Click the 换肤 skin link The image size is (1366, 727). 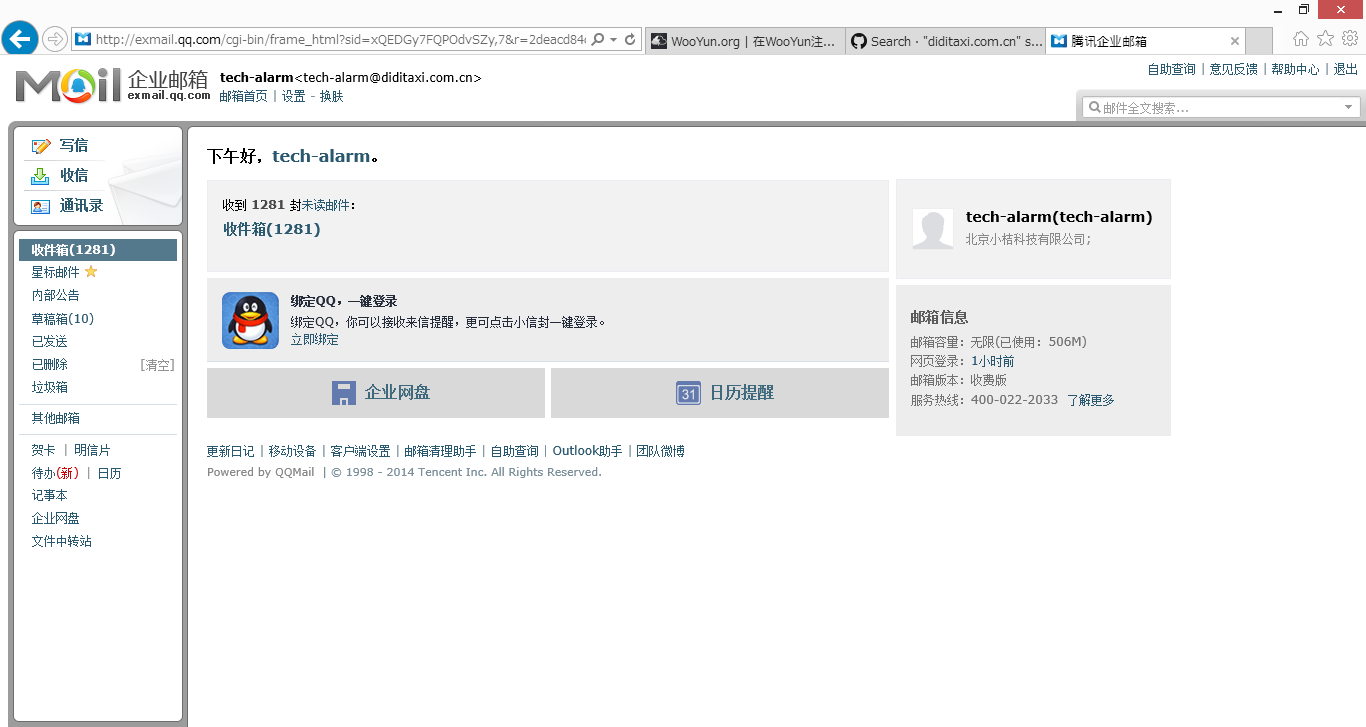pos(331,96)
